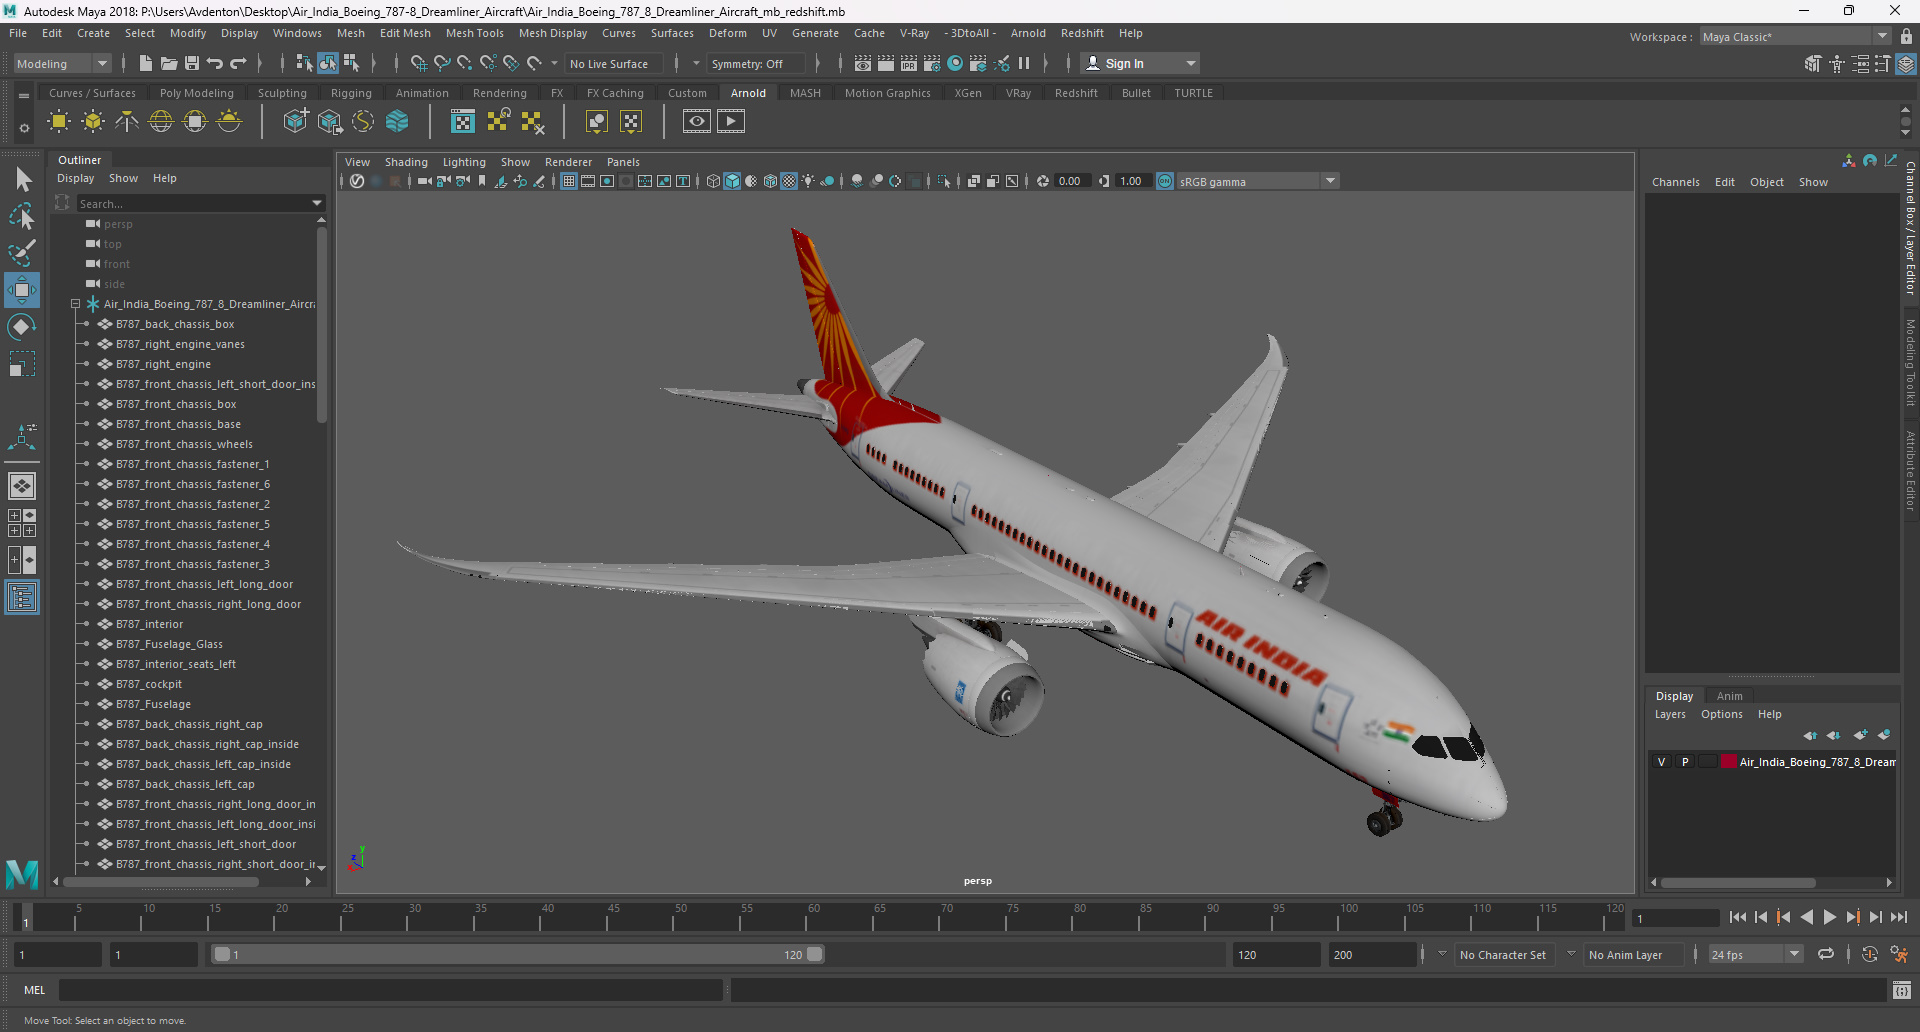The image size is (1920, 1032).
Task: Click the IPR render icon
Action: 909,63
